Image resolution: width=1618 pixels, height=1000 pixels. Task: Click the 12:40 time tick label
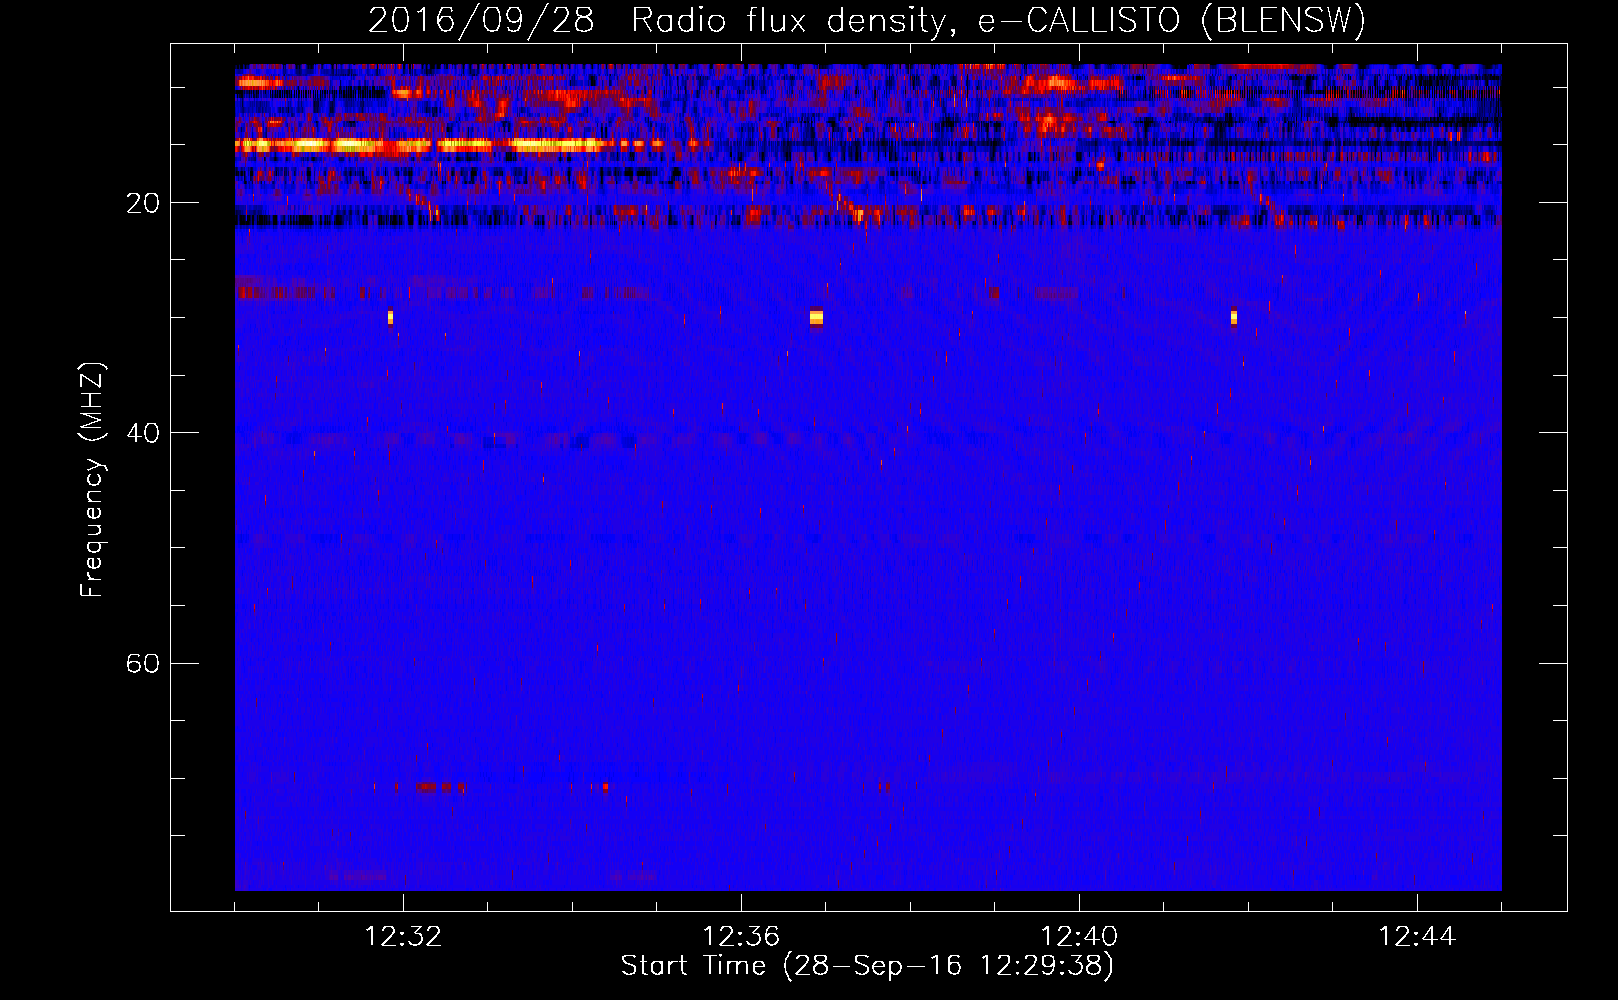[1079, 937]
